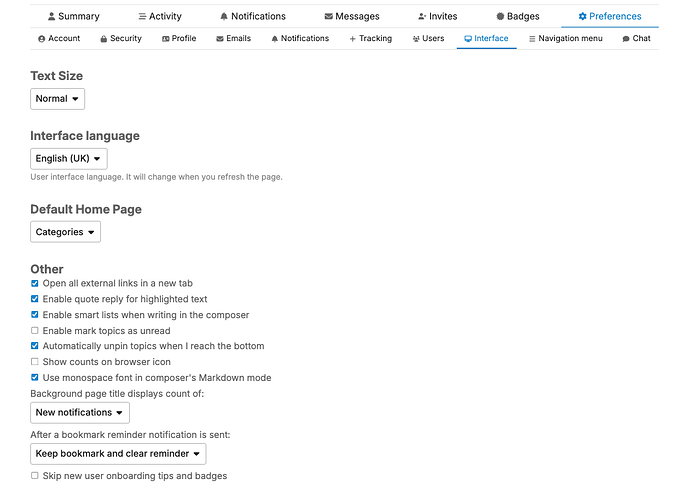The image size is (683, 500).
Task: Disable open external links in new tab
Action: pyautogui.click(x=35, y=284)
